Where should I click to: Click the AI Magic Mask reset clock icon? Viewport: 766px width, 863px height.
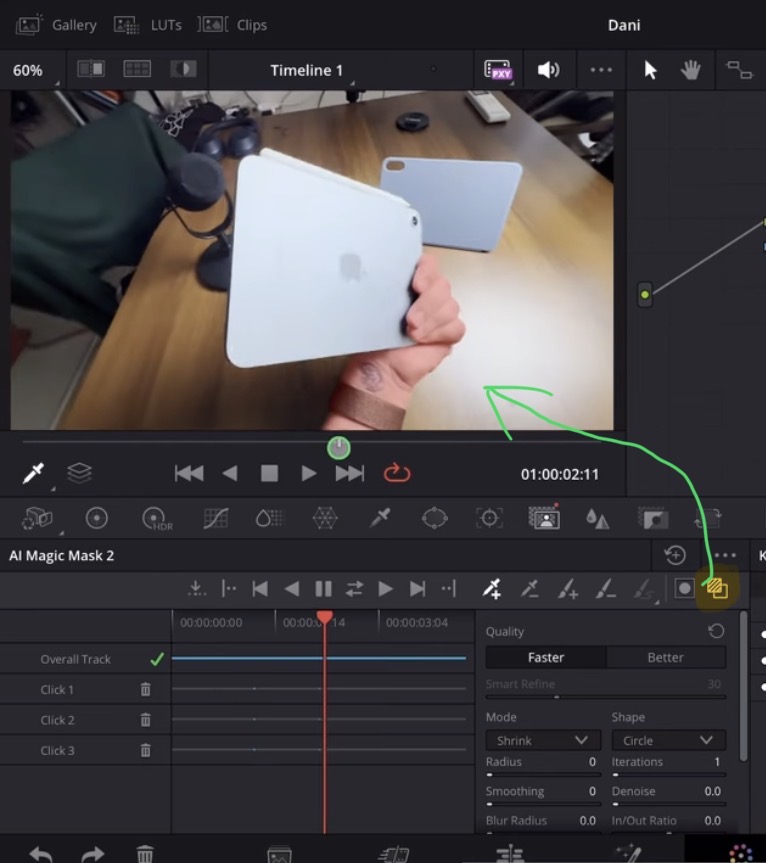click(675, 555)
